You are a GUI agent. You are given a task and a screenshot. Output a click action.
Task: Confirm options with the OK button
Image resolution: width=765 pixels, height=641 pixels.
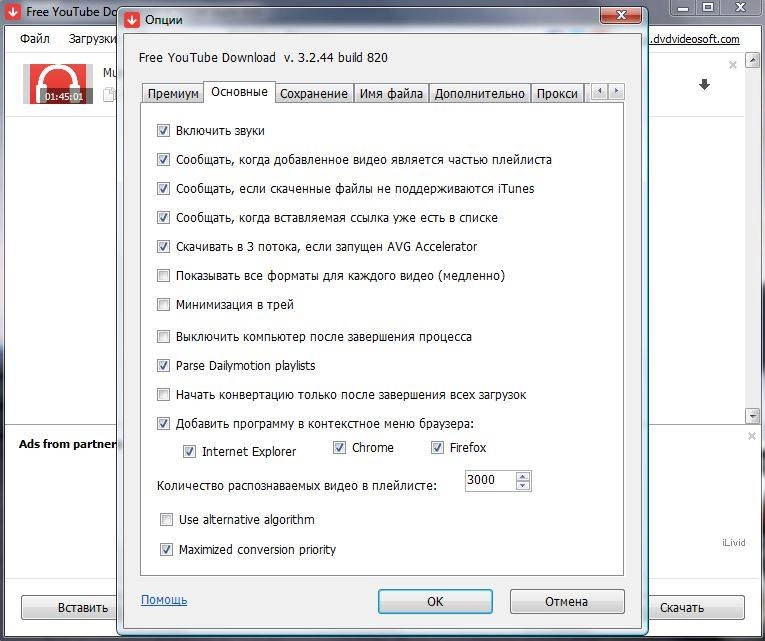435,601
